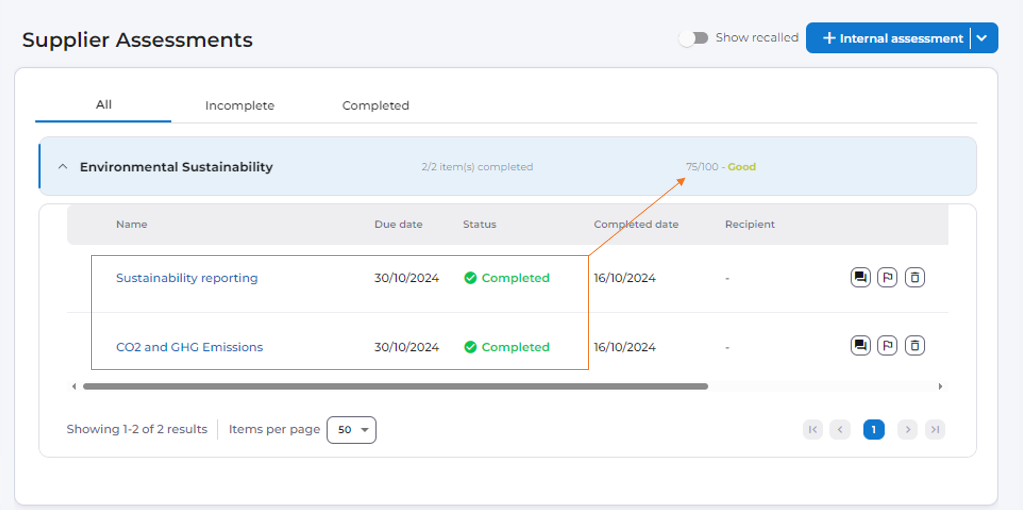Image resolution: width=1023 pixels, height=510 pixels.
Task: Open the CO2 and GHG Emissions link
Action: 189,347
